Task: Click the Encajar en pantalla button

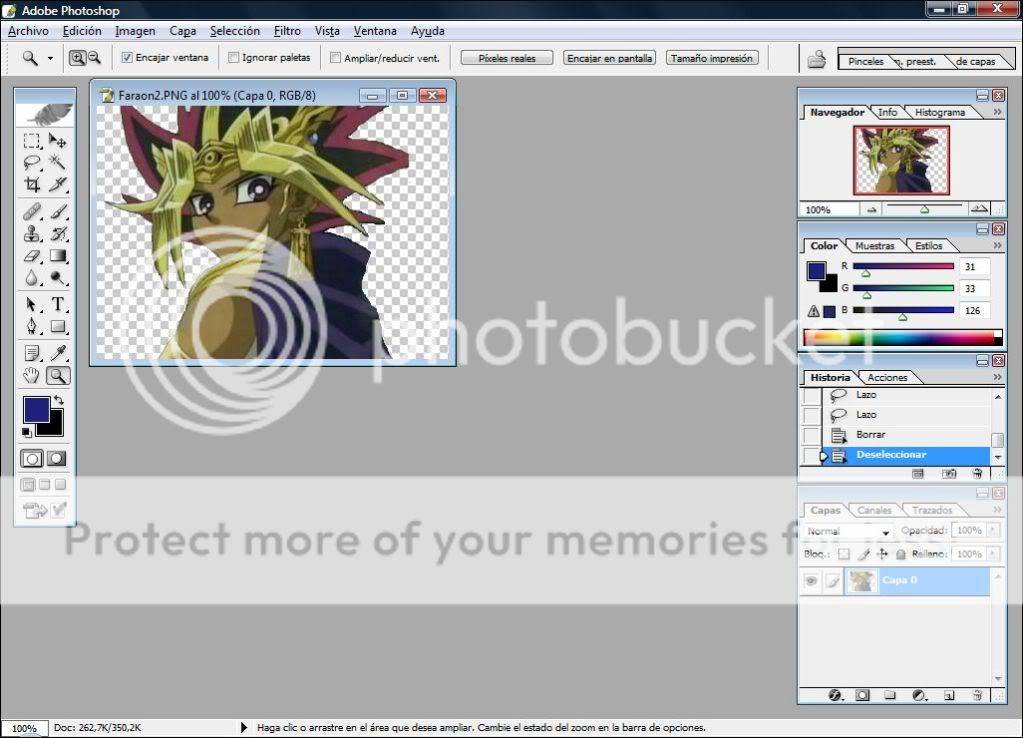Action: coord(609,58)
